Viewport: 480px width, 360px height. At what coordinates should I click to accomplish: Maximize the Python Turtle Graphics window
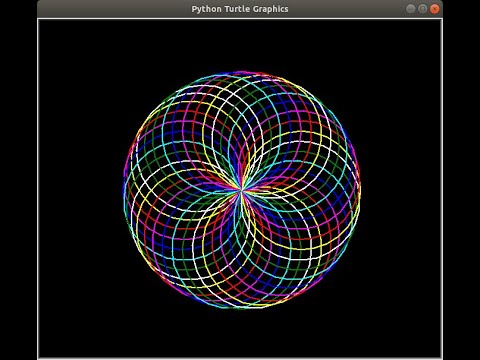click(423, 9)
